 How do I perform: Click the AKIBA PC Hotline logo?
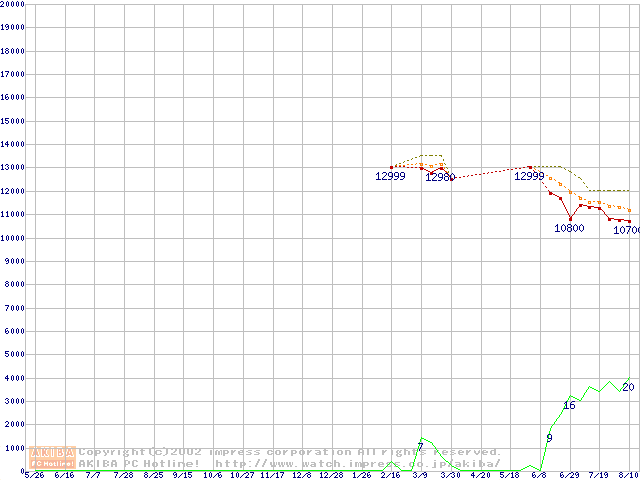coord(52,458)
